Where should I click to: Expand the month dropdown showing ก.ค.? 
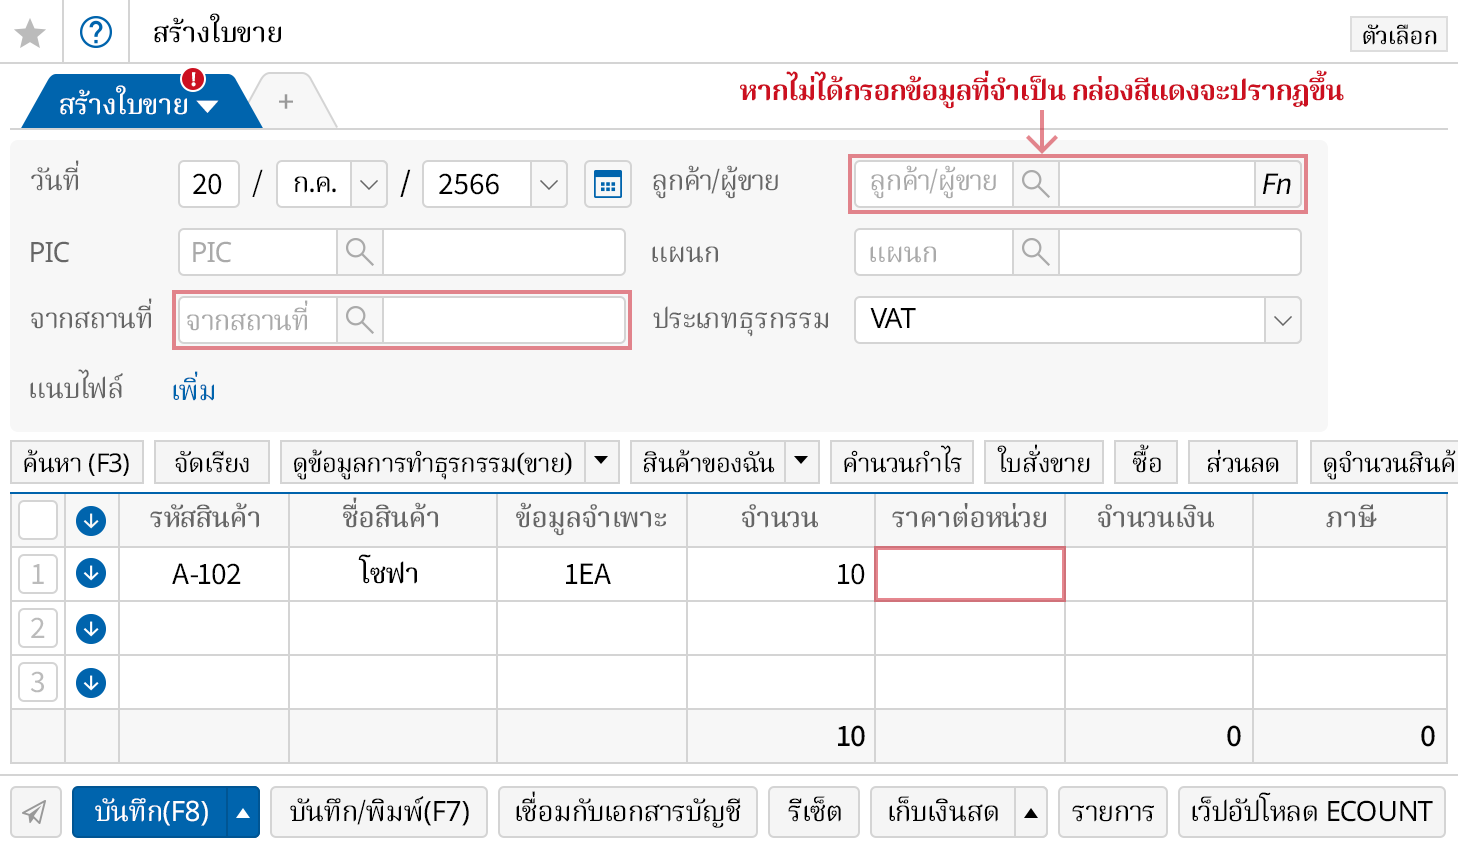tap(368, 184)
